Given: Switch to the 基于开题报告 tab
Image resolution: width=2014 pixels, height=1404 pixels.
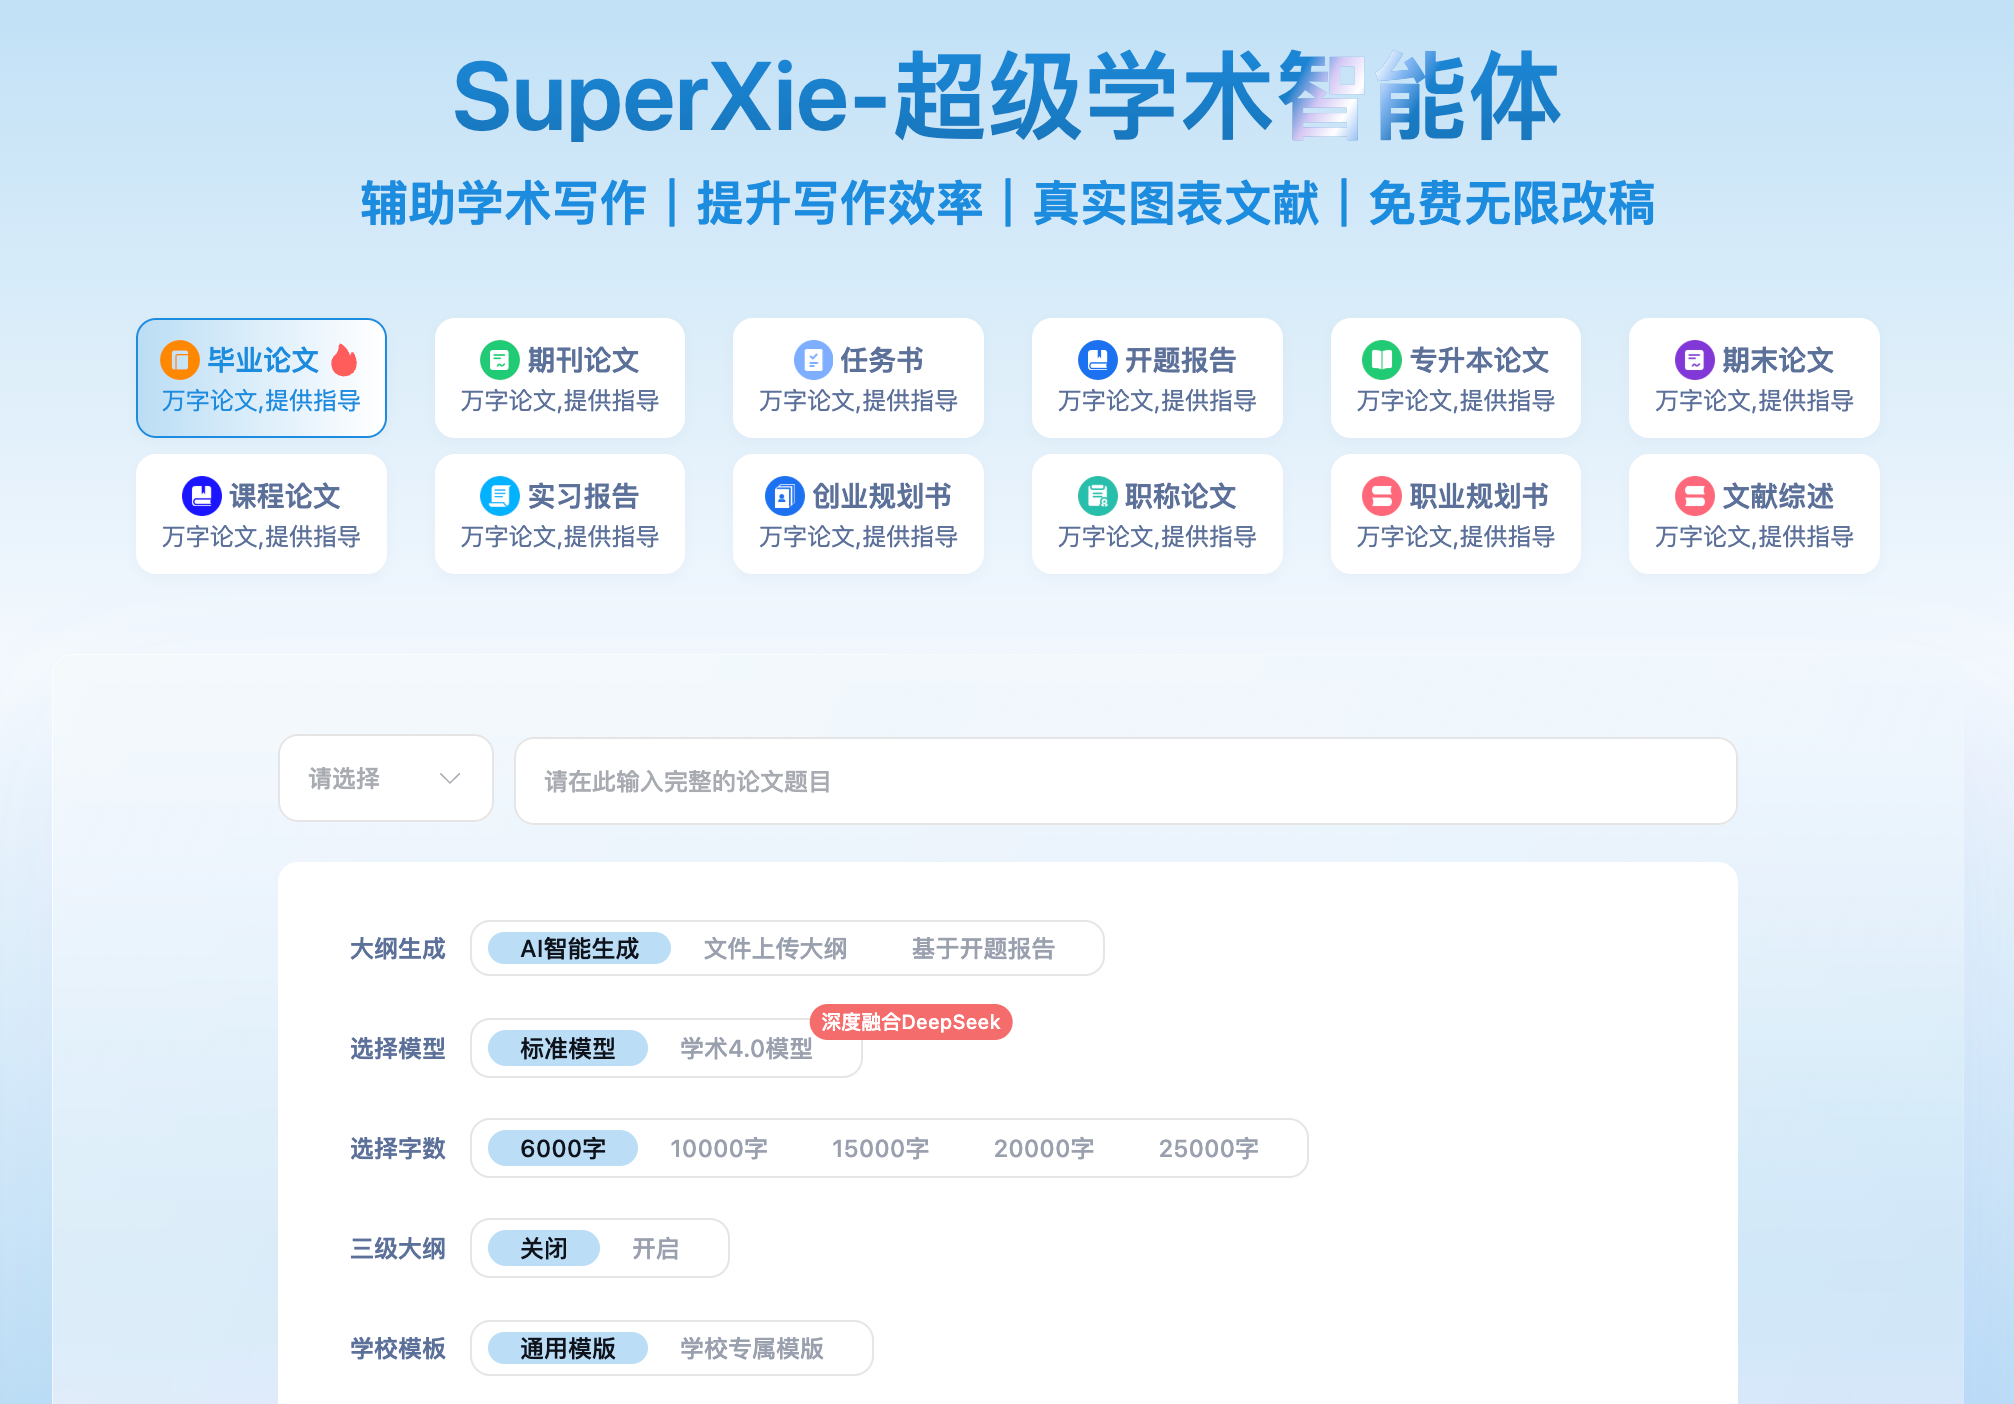Looking at the screenshot, I should (983, 948).
